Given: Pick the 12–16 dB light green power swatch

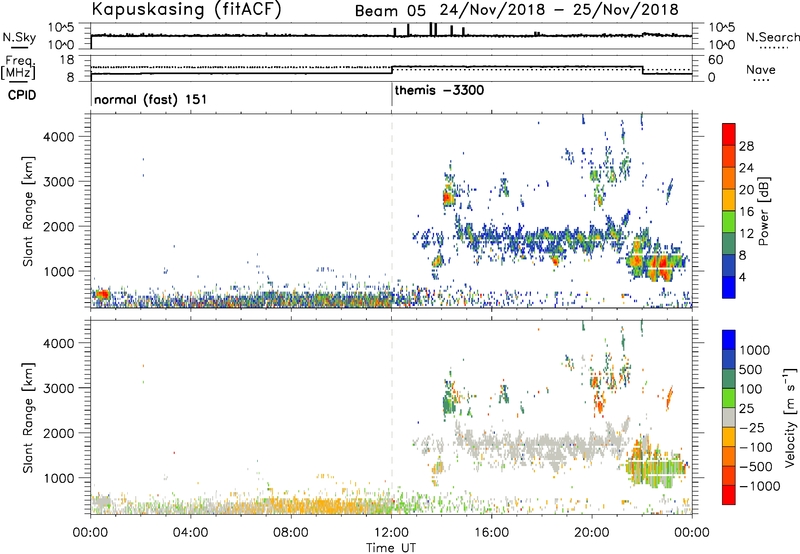Looking at the screenshot, I should pos(729,222).
